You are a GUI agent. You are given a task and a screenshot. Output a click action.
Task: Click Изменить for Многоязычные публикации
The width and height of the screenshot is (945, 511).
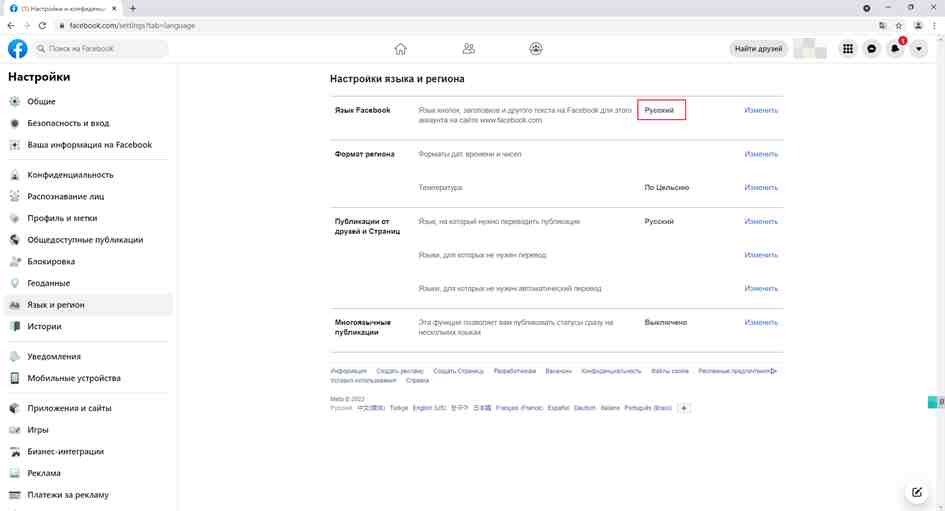(761, 323)
